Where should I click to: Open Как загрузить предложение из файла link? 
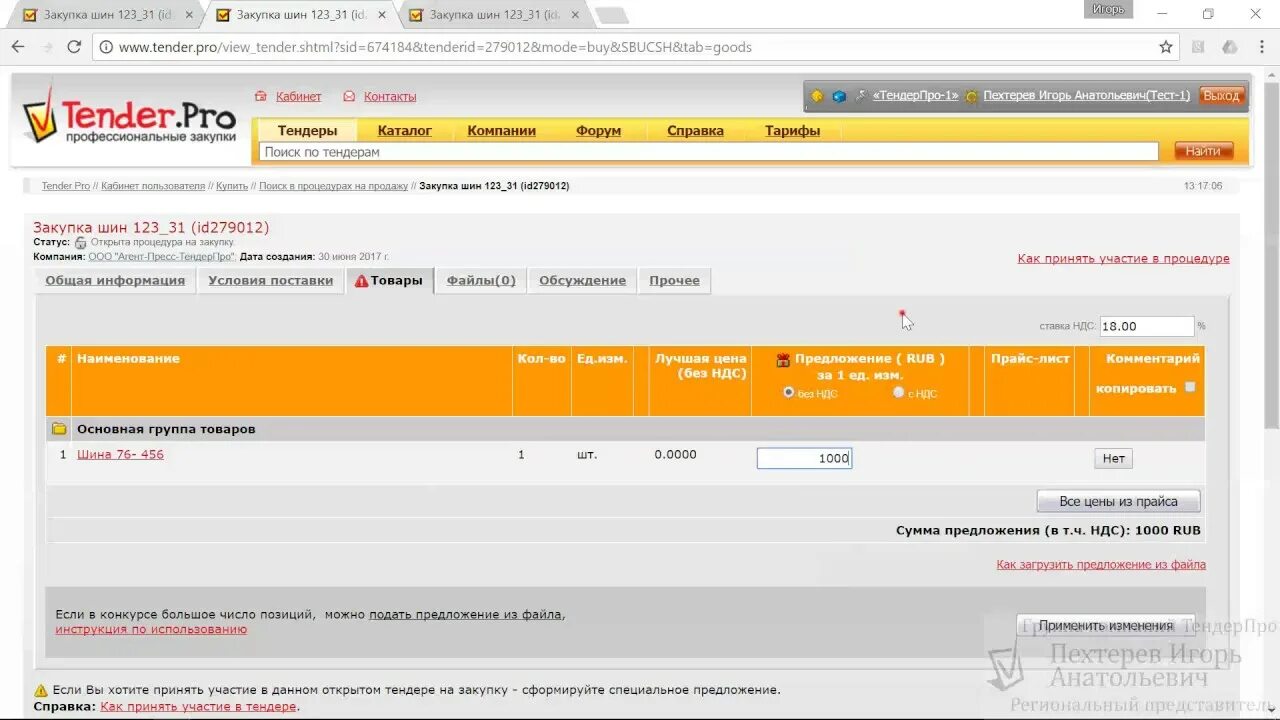1101,565
